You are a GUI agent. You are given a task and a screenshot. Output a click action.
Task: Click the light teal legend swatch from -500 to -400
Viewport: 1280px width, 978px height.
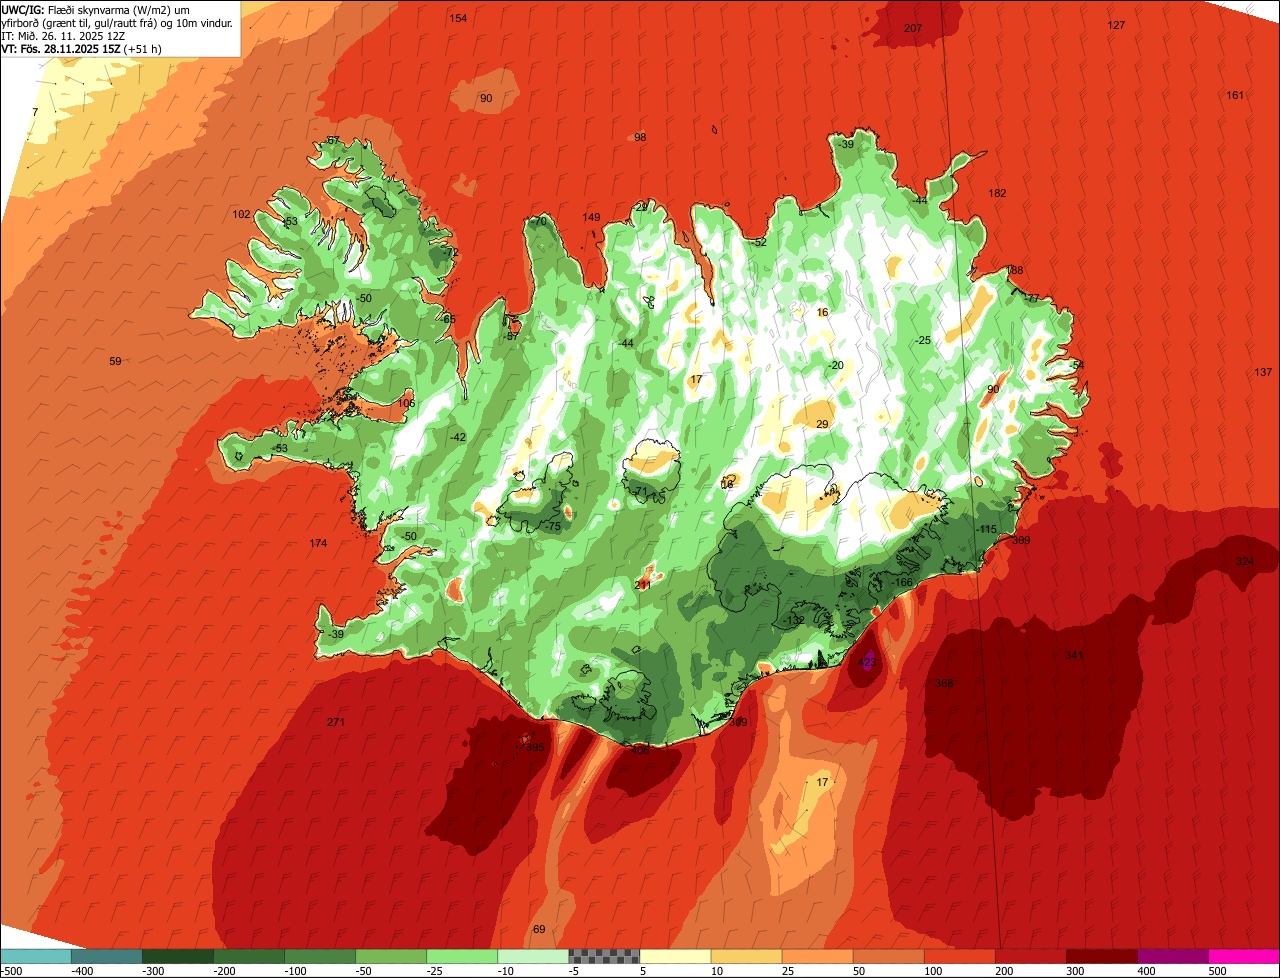point(36,956)
